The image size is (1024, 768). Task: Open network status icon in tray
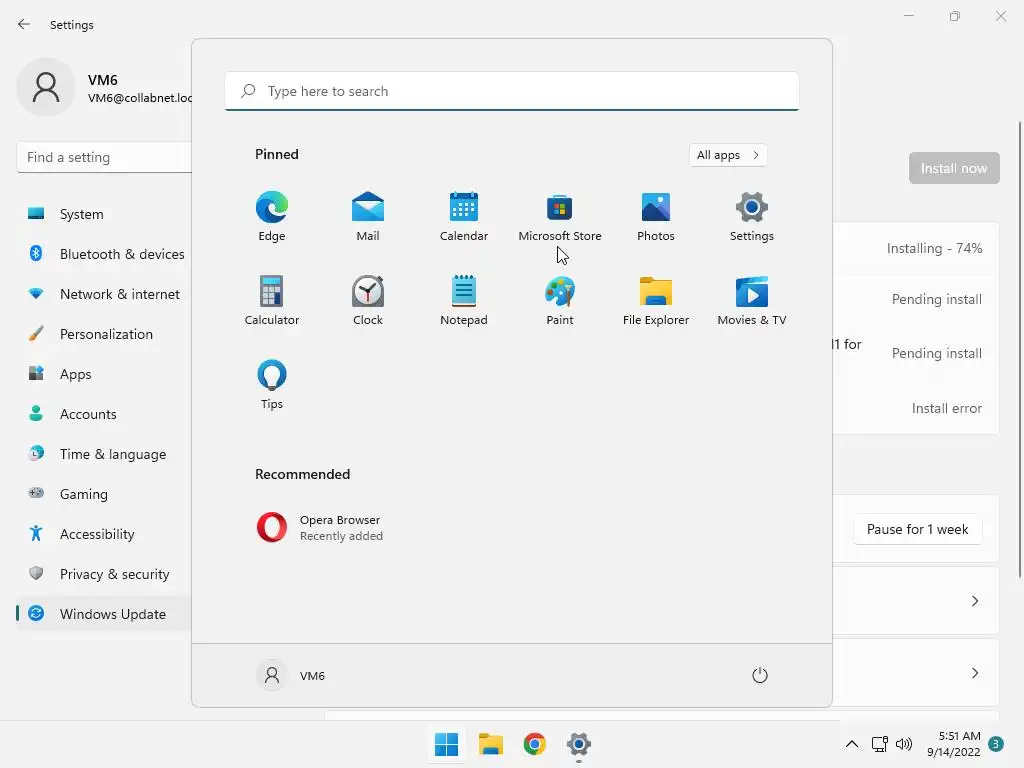click(x=880, y=744)
